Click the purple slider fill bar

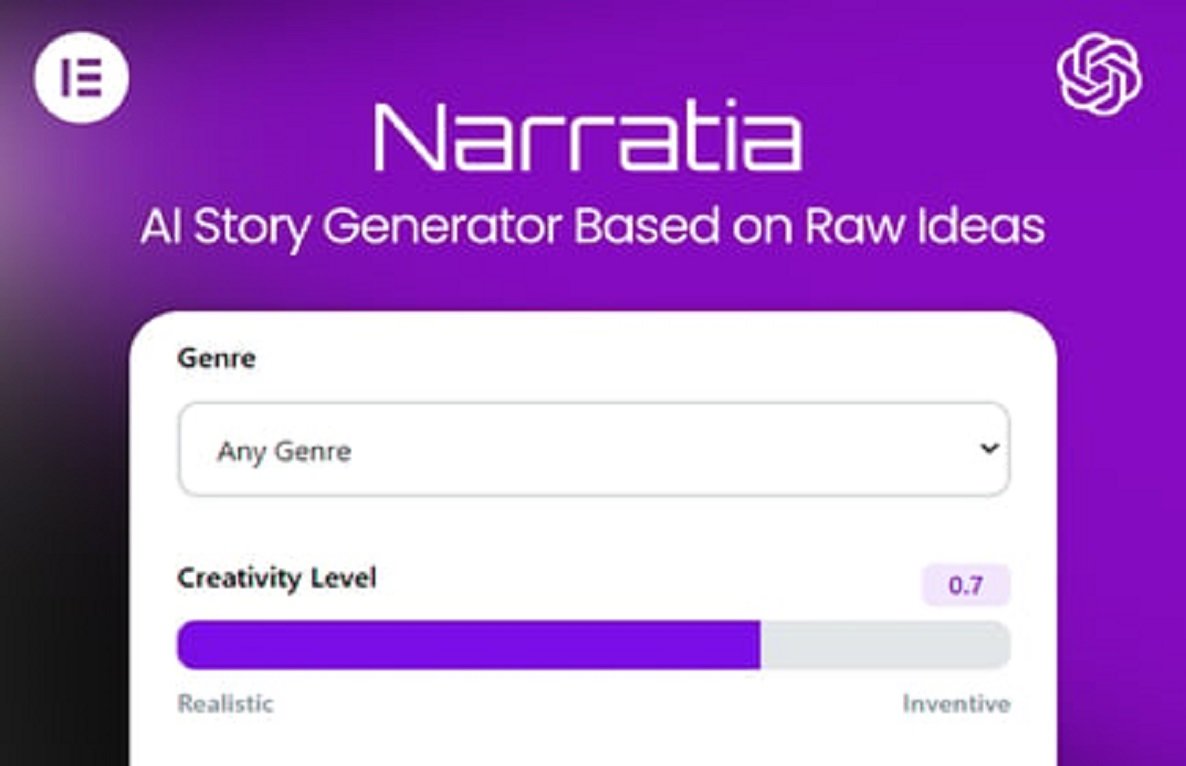[470, 645]
